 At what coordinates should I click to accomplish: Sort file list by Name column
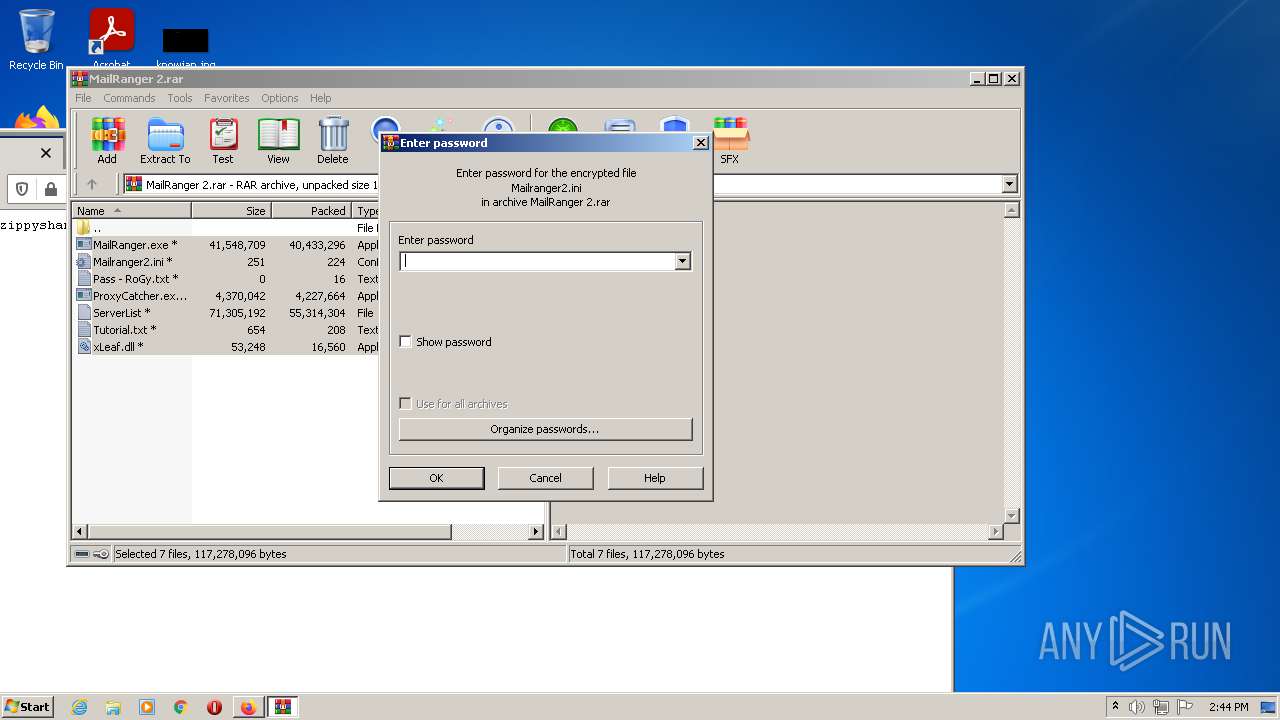[132, 211]
